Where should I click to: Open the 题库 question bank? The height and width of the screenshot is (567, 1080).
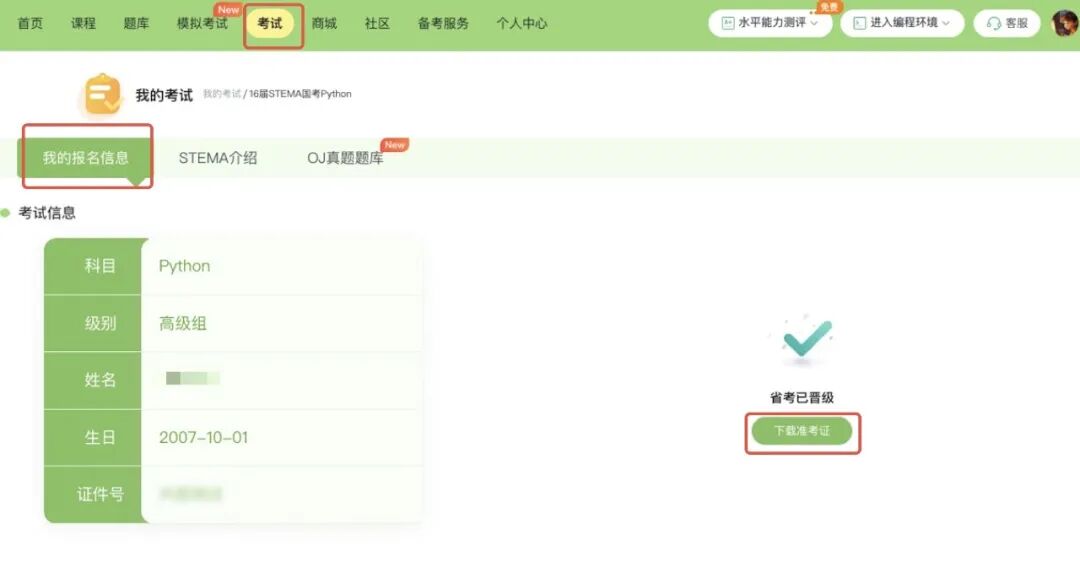tap(136, 23)
